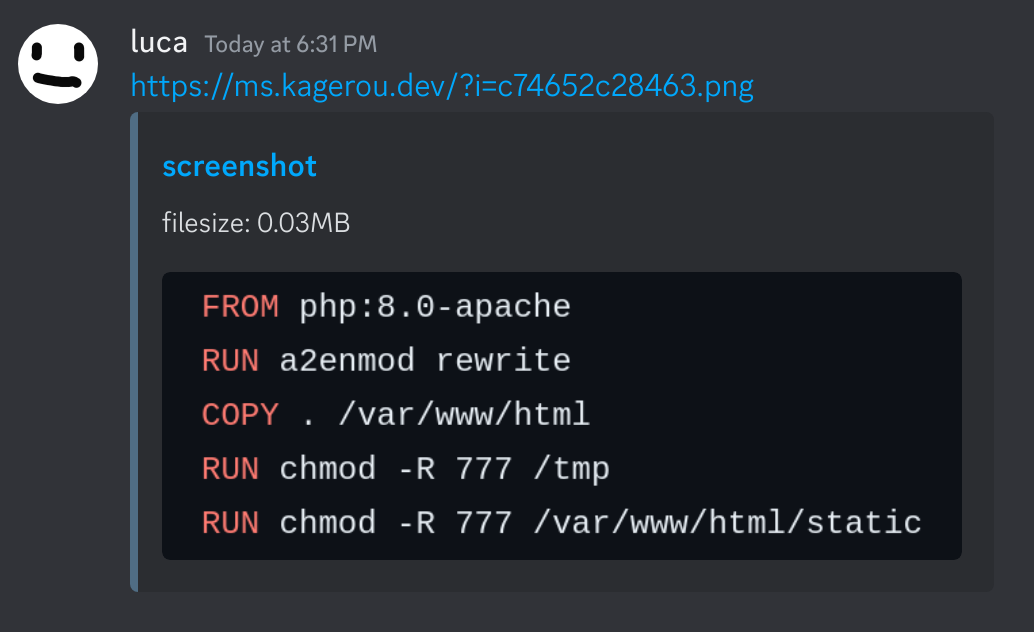Click the FROM php:8.0-apache code line
Screen dimensions: 1034x632
pos(386,307)
